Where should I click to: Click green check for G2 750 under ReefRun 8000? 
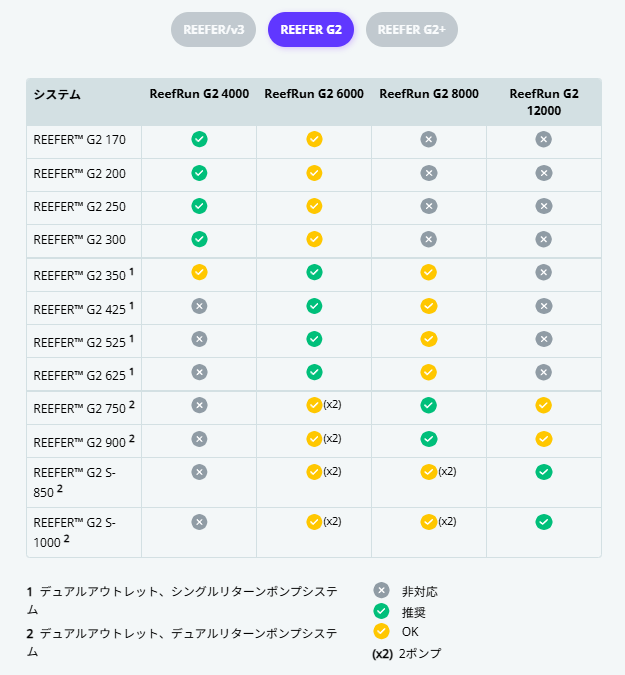[429, 405]
